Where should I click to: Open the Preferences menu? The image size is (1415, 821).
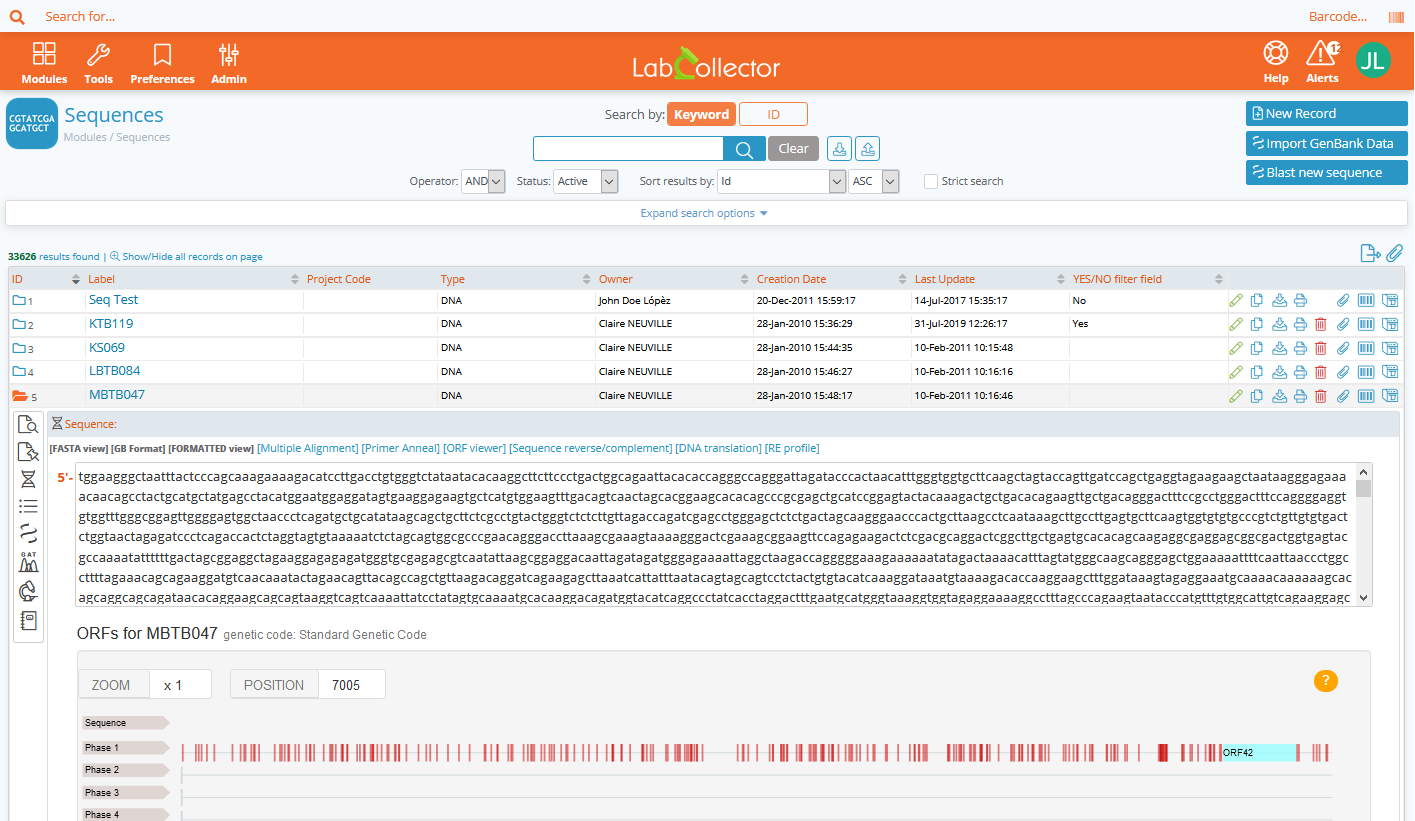tap(162, 63)
